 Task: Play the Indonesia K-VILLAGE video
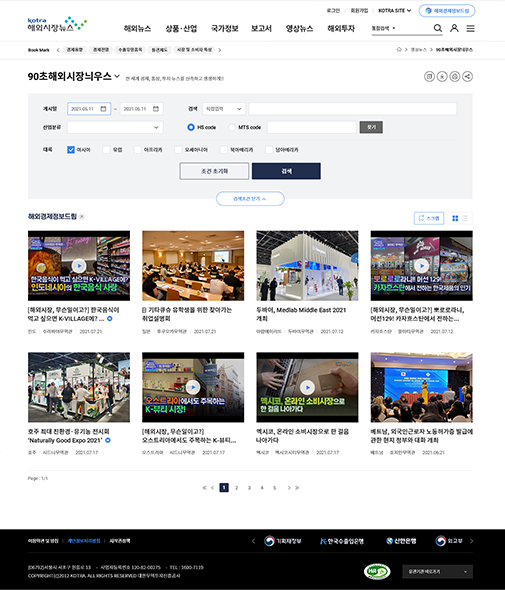click(x=79, y=266)
